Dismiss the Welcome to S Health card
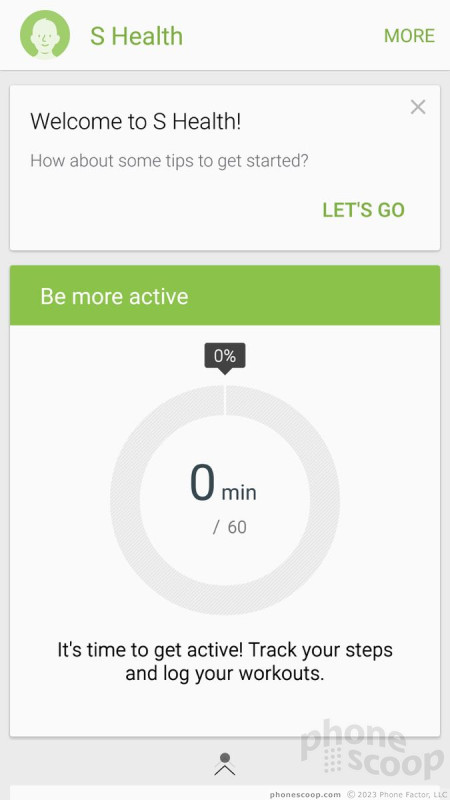Image resolution: width=450 pixels, height=800 pixels. click(418, 107)
